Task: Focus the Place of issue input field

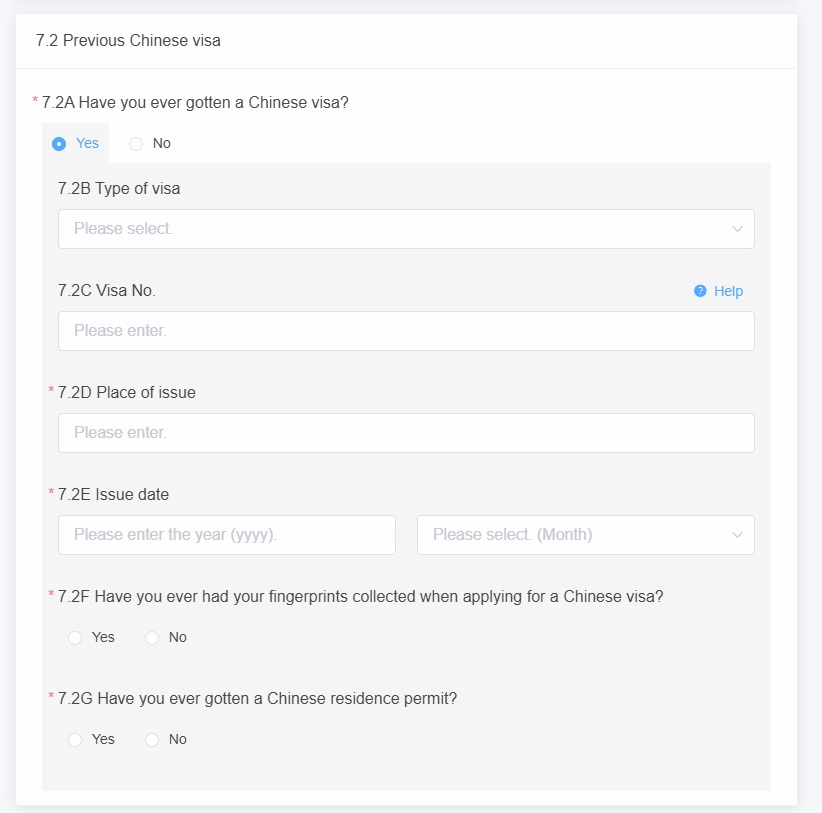Action: tap(406, 433)
